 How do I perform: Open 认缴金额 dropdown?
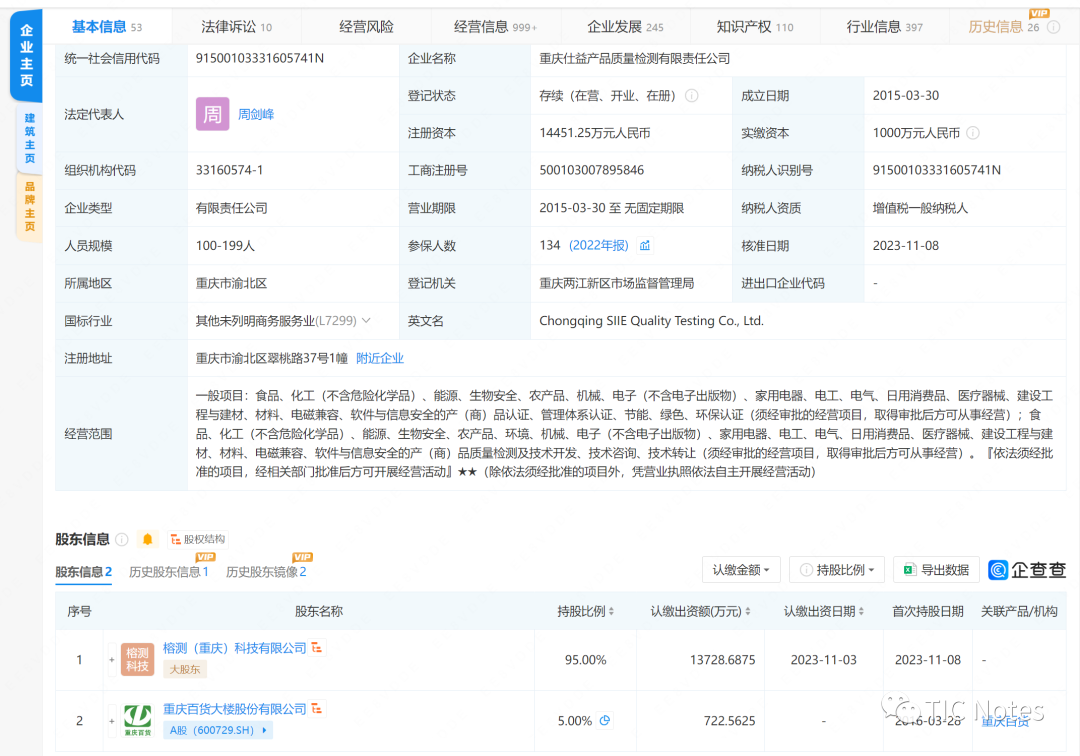coord(740,569)
